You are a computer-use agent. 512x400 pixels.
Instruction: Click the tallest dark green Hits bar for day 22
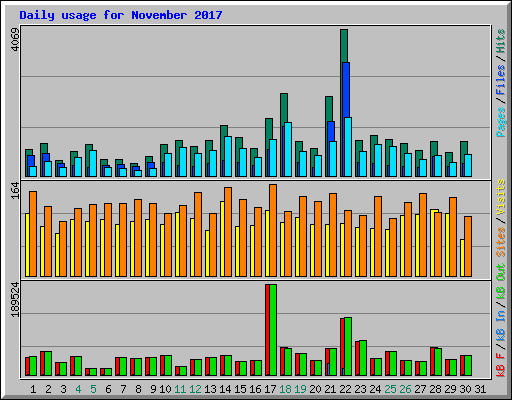344,46
